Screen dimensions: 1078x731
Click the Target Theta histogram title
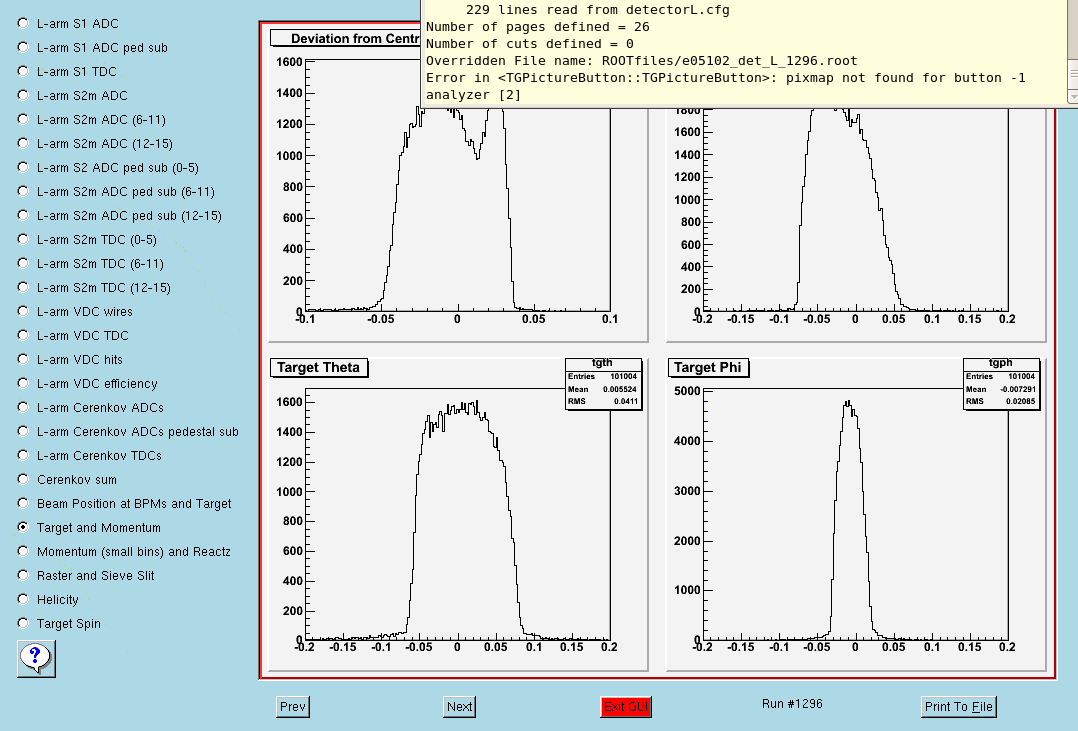[x=319, y=368]
